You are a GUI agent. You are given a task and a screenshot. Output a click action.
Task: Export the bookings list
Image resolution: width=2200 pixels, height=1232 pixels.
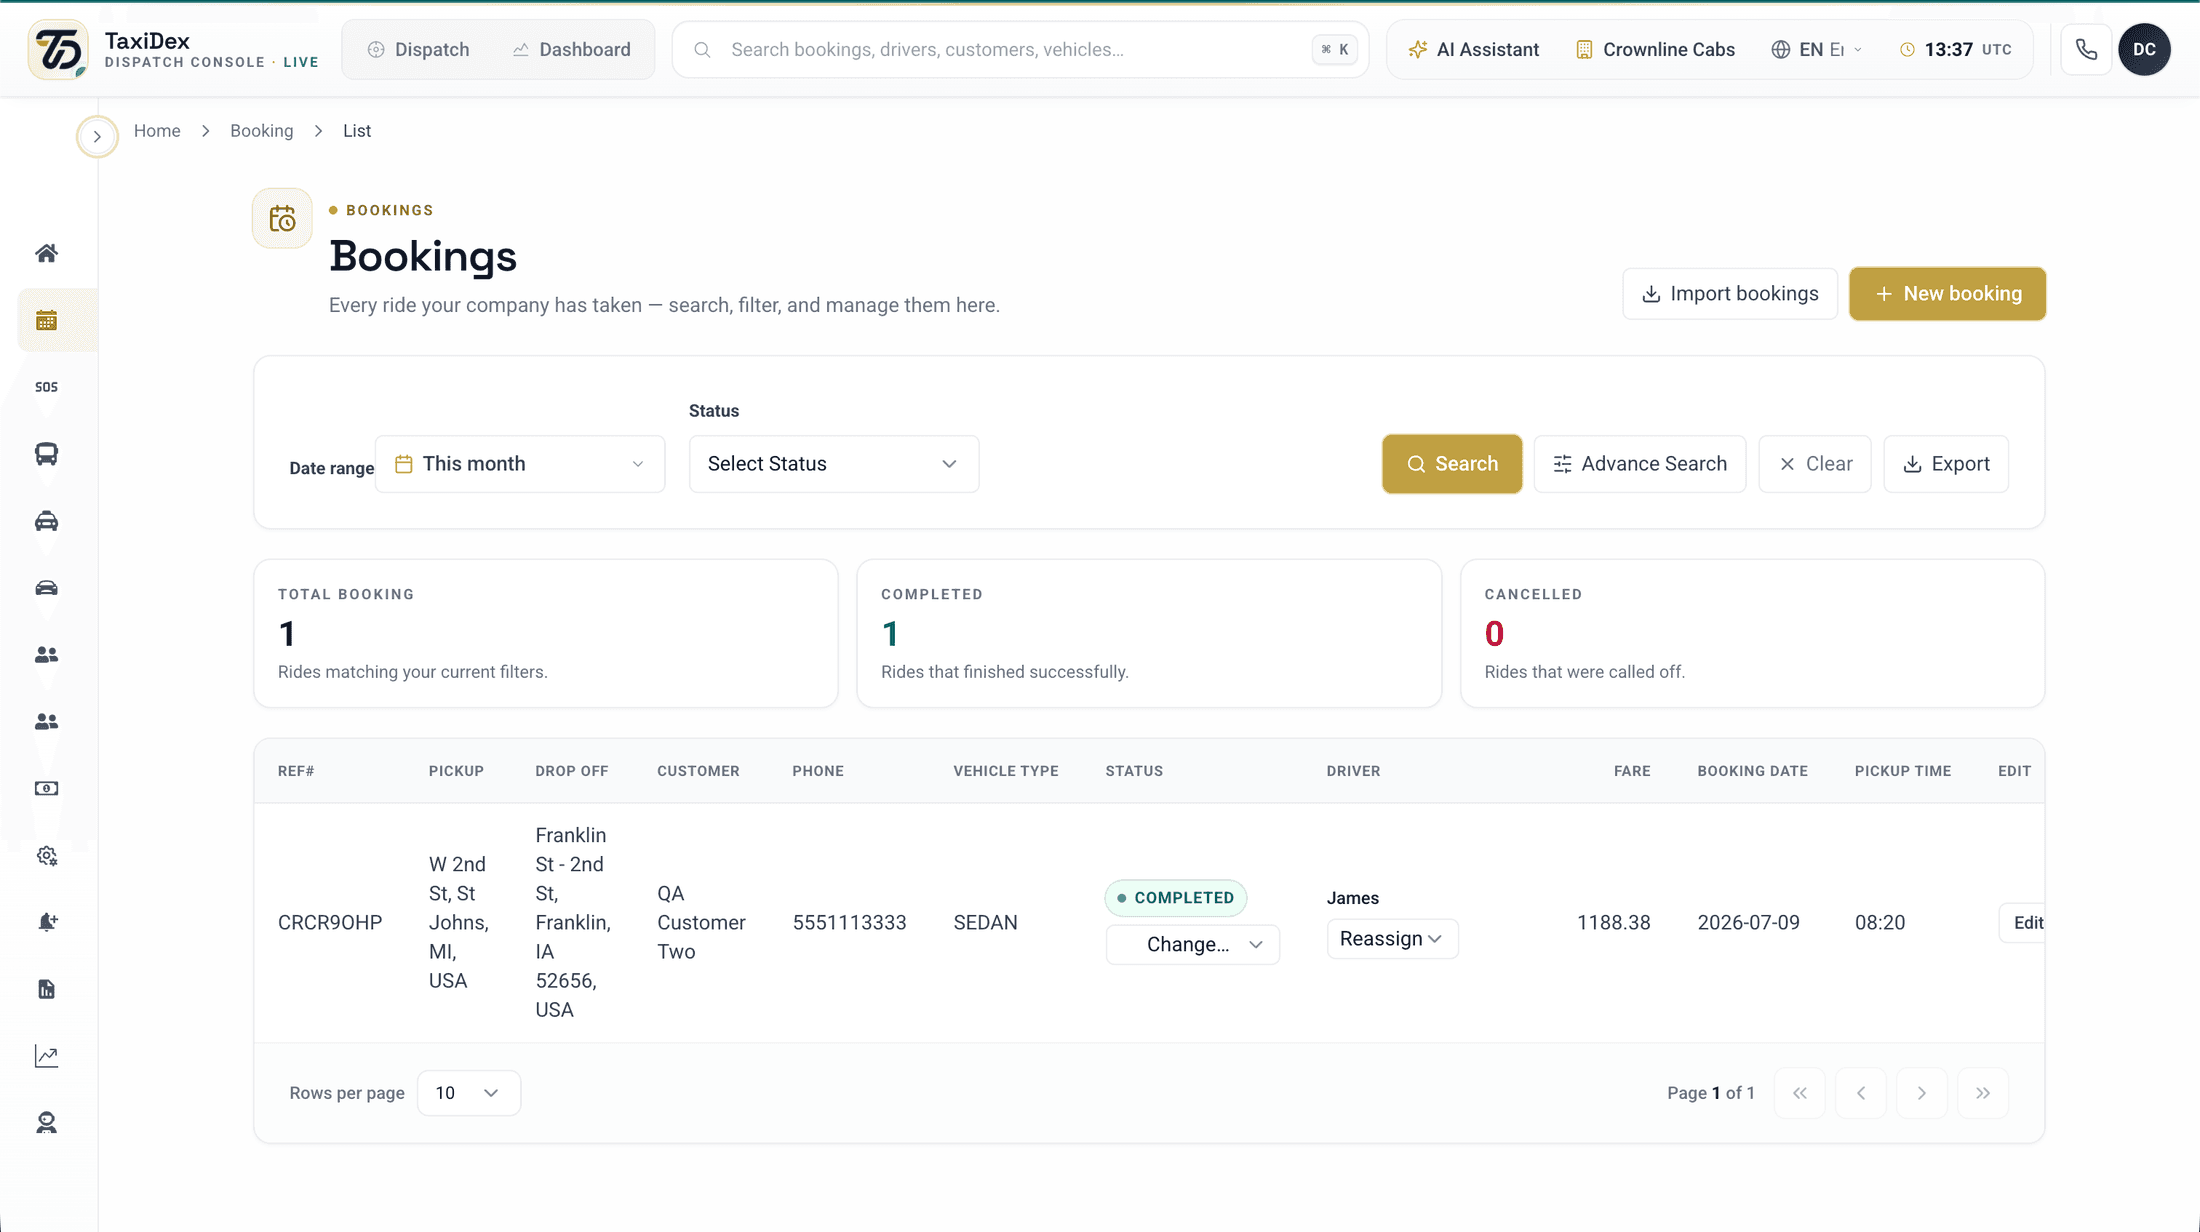point(1946,464)
